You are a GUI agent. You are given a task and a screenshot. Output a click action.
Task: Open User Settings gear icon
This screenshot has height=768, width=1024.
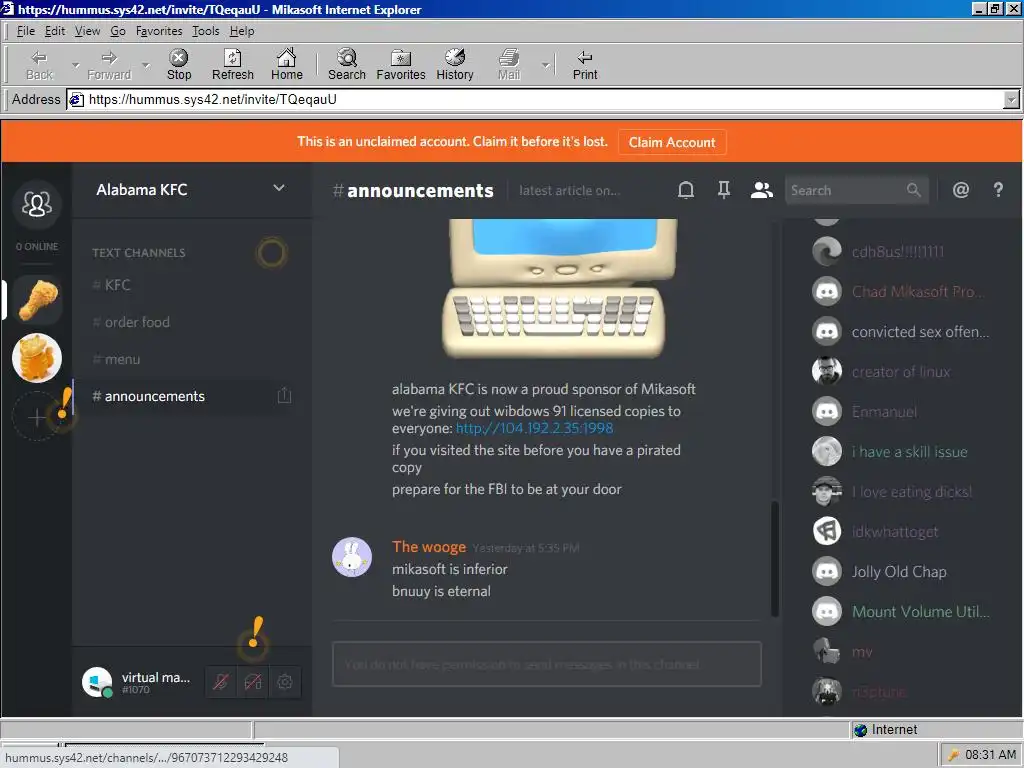pyautogui.click(x=285, y=682)
